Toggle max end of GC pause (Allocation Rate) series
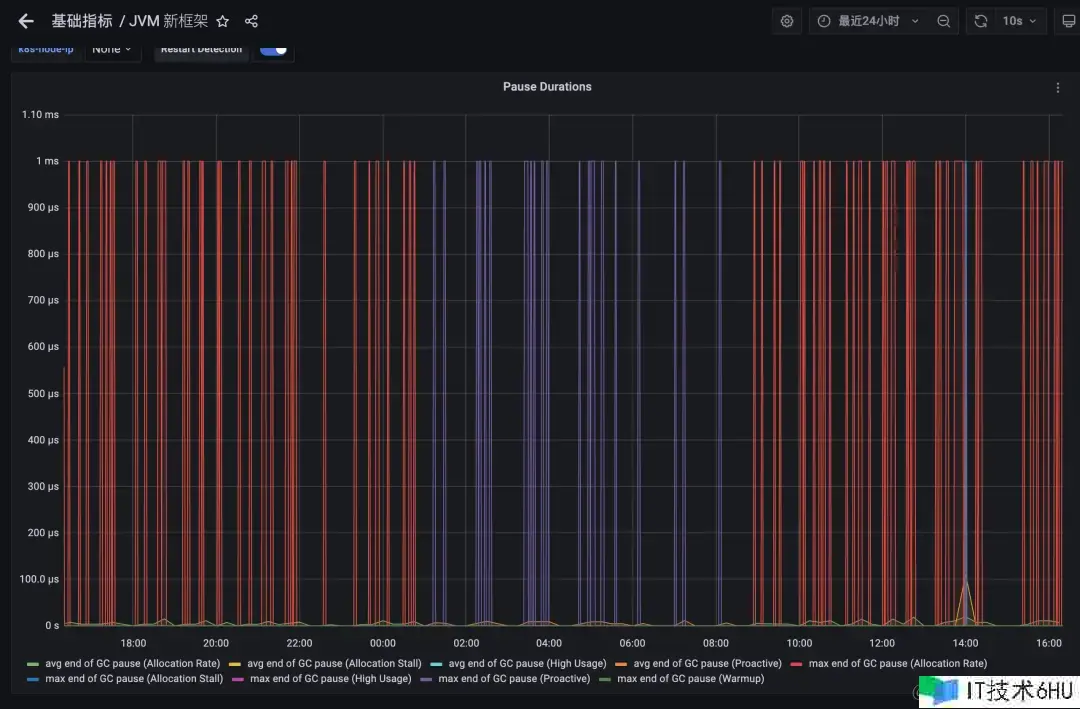Image resolution: width=1080 pixels, height=709 pixels. tap(897, 663)
